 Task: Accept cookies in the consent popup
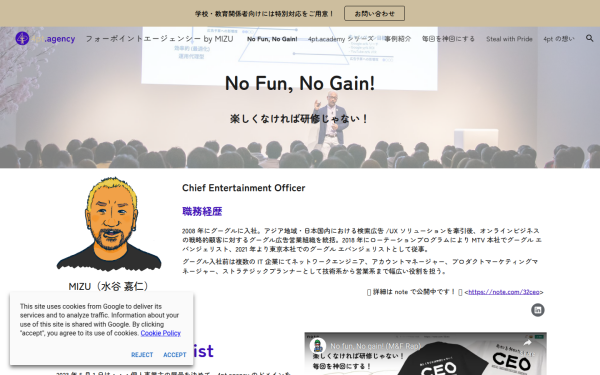174,355
